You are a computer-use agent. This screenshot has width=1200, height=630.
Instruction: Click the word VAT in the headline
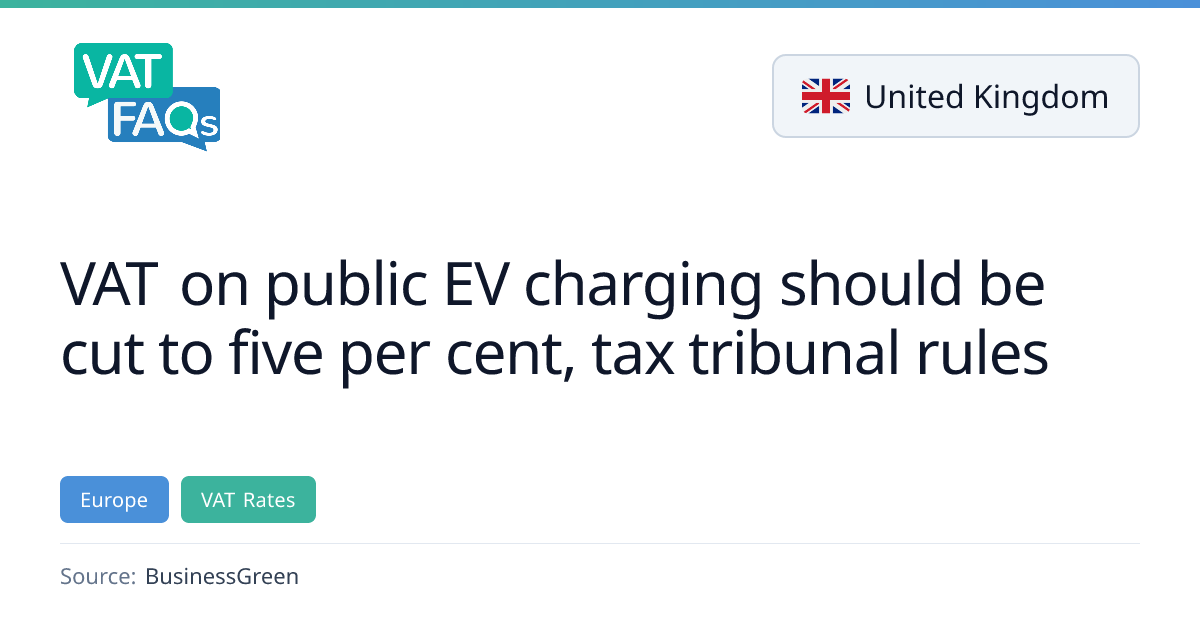(x=110, y=285)
